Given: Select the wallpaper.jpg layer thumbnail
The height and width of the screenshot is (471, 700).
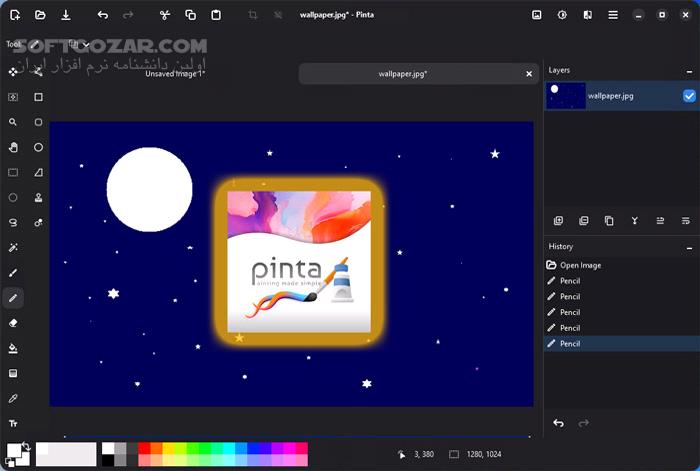Looking at the screenshot, I should [x=566, y=96].
